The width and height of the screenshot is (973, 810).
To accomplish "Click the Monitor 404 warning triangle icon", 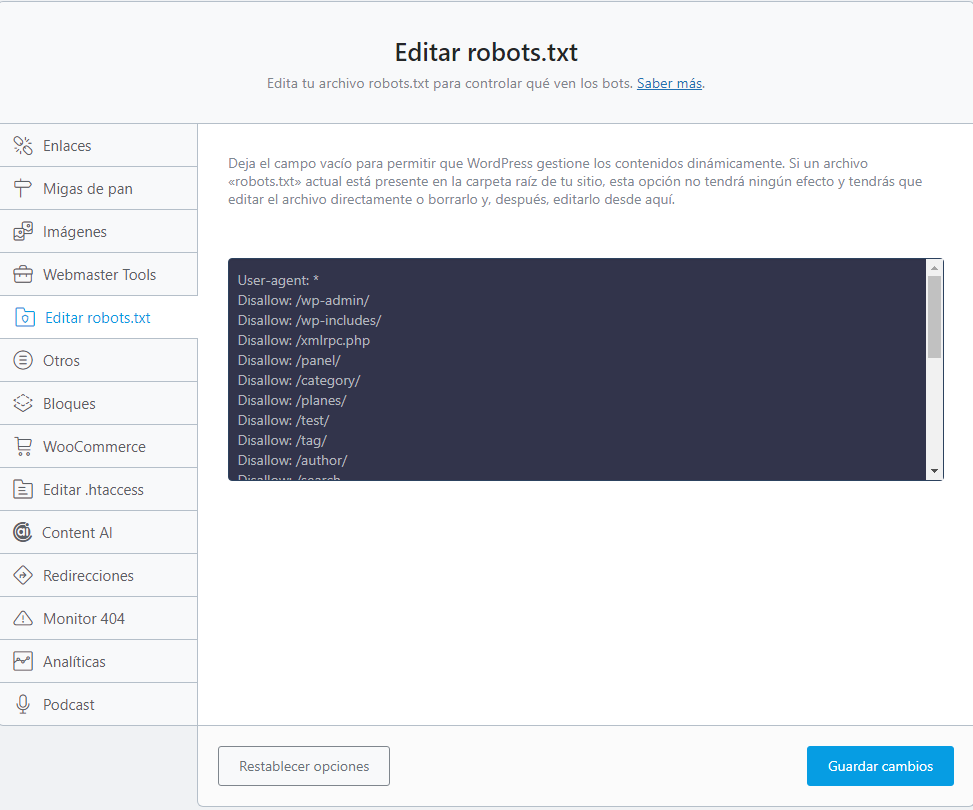I will 23,618.
